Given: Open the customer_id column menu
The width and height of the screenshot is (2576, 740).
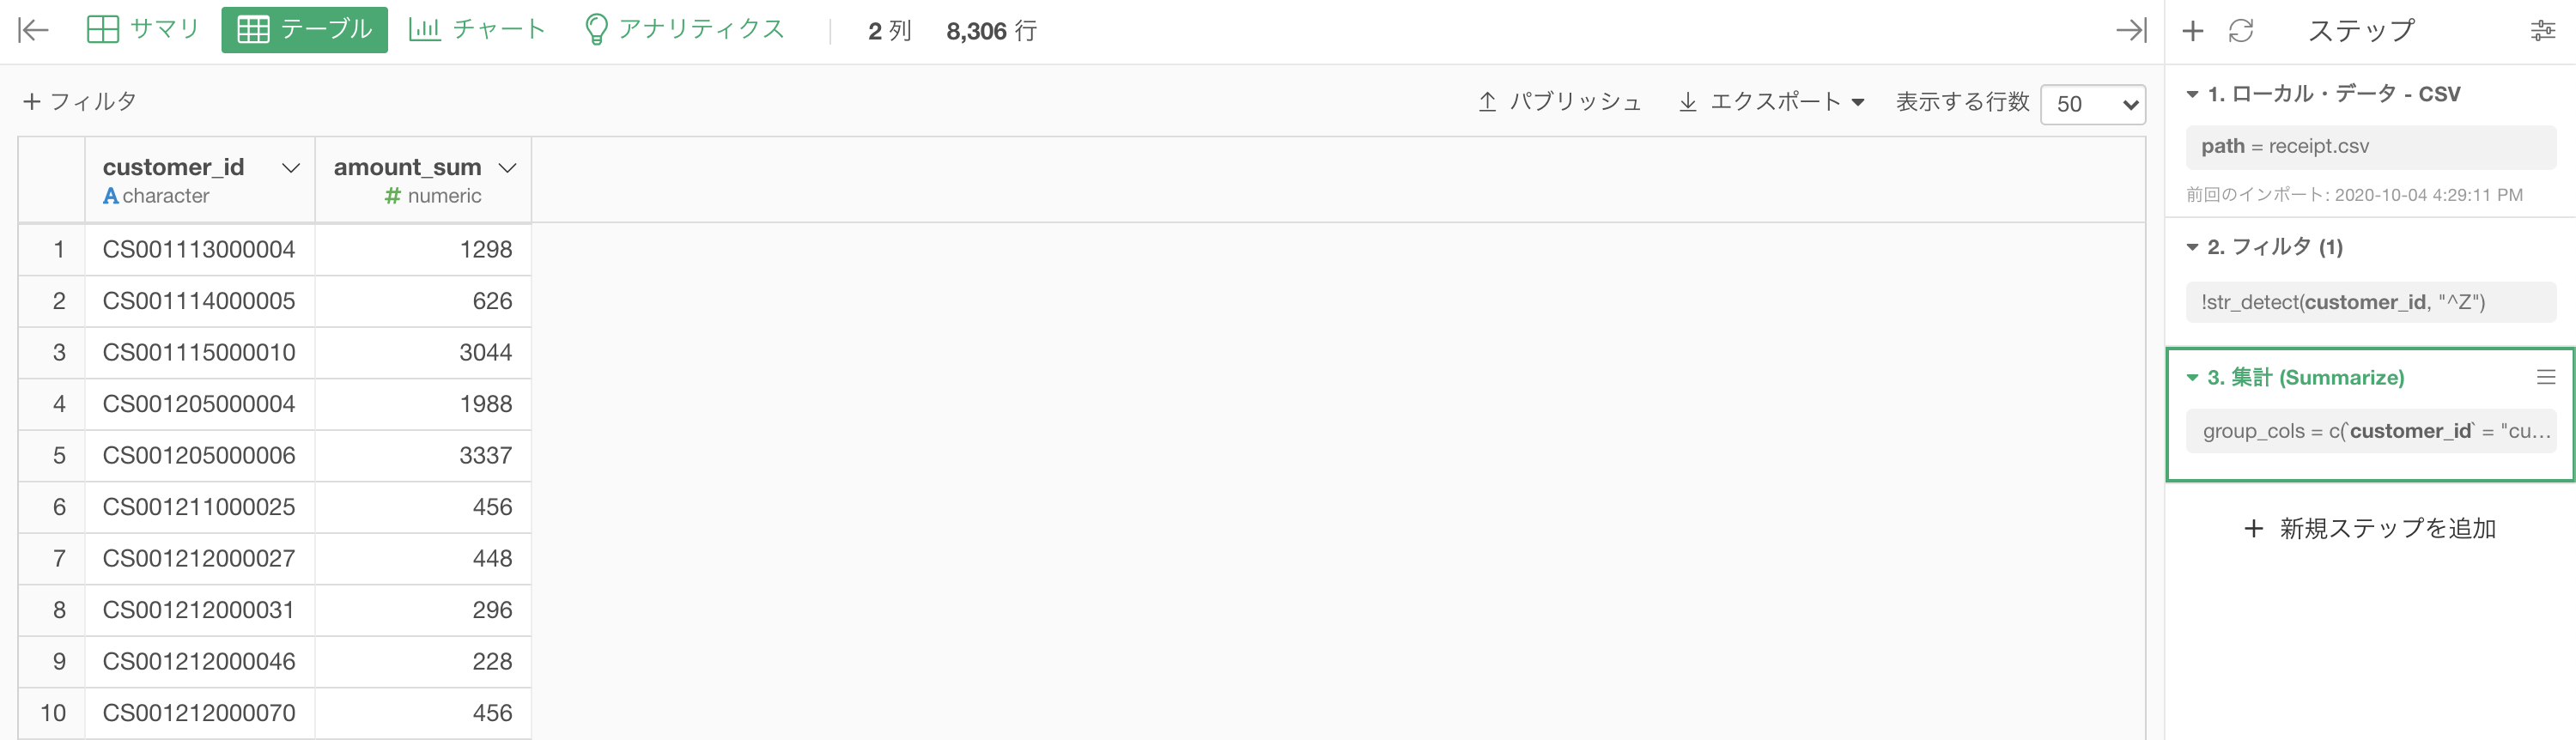Looking at the screenshot, I should 291,168.
